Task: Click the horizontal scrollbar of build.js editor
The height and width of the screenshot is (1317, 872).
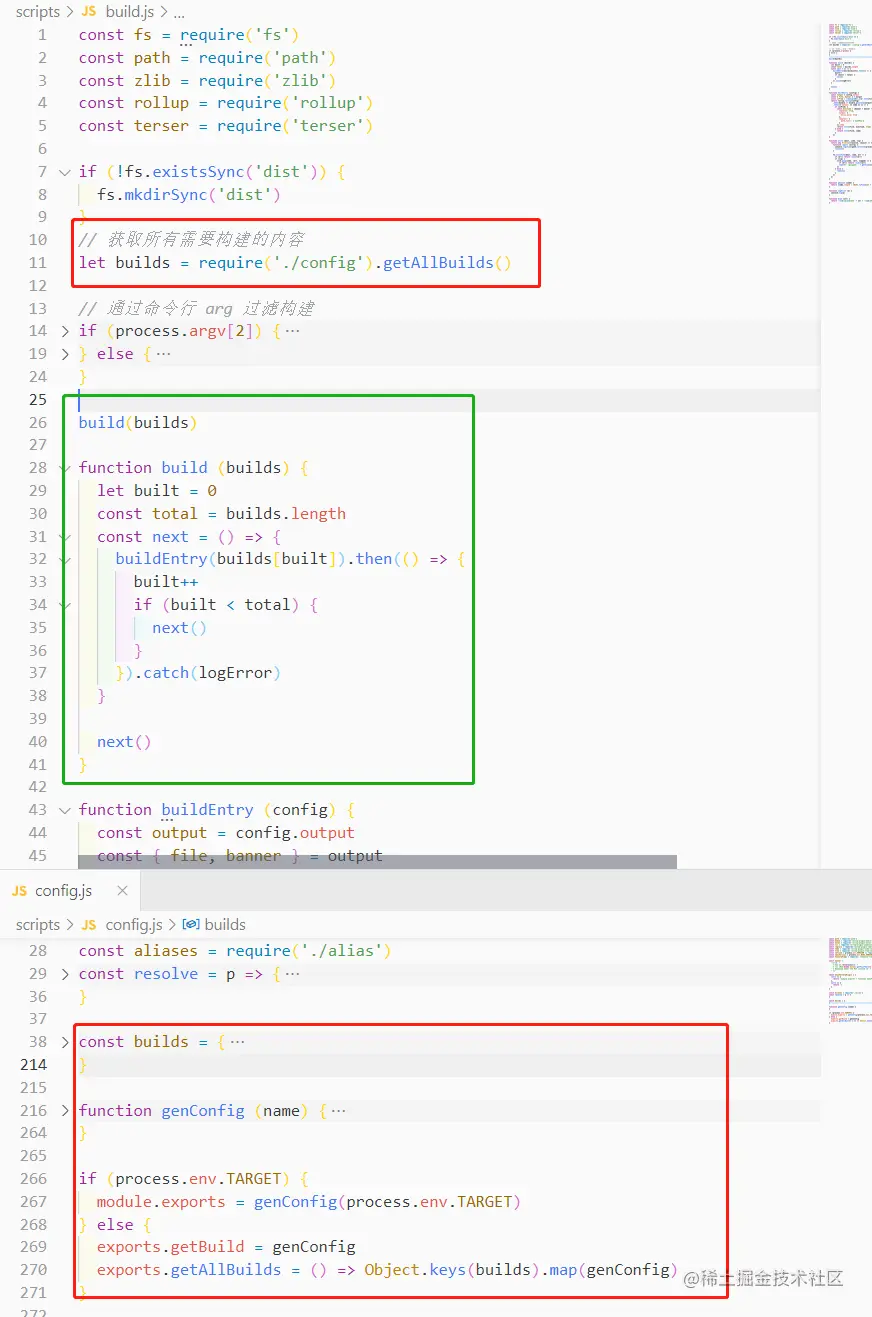Action: point(377,861)
